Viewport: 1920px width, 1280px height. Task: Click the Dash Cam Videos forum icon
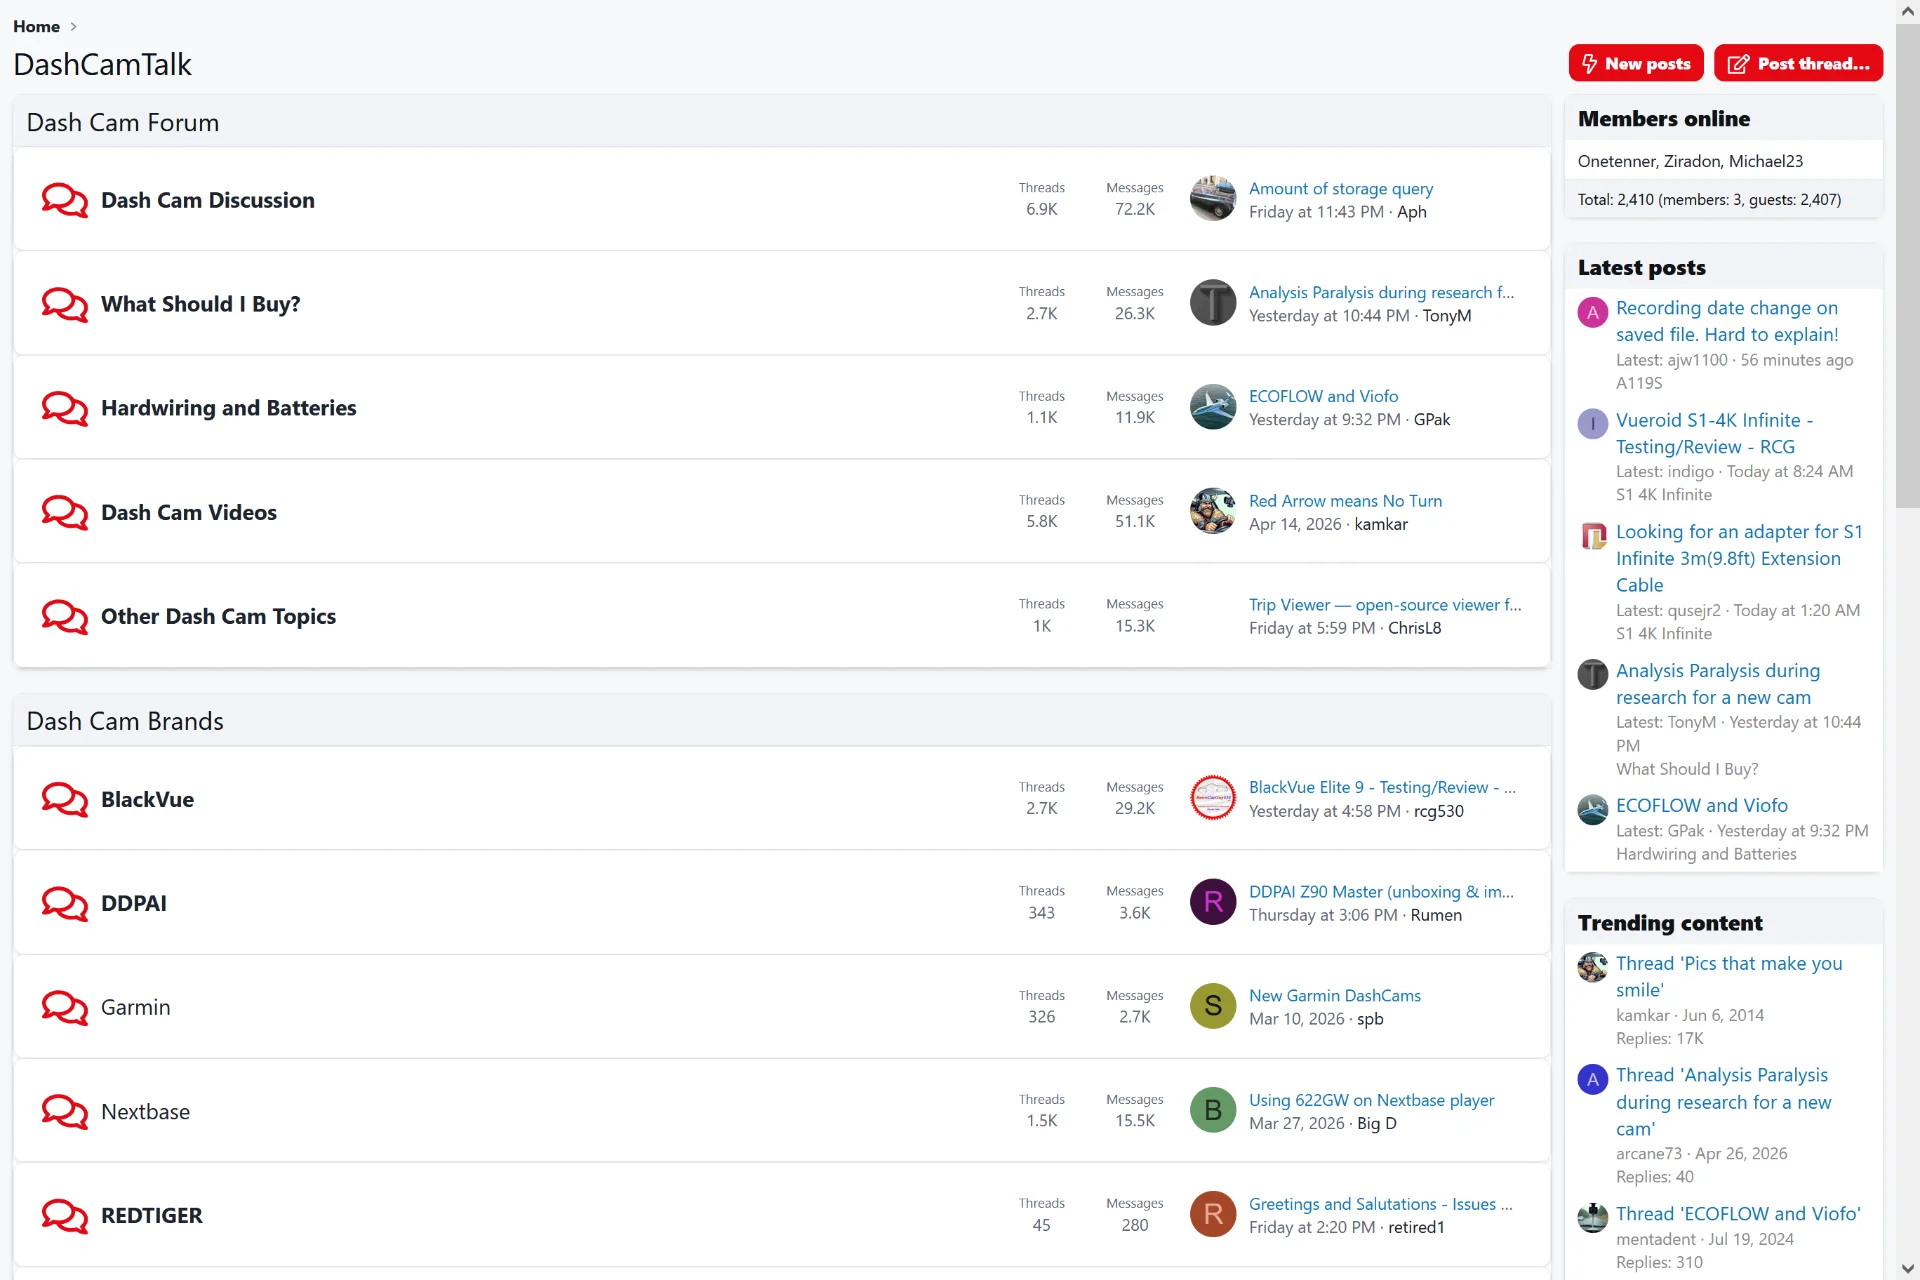pos(64,512)
